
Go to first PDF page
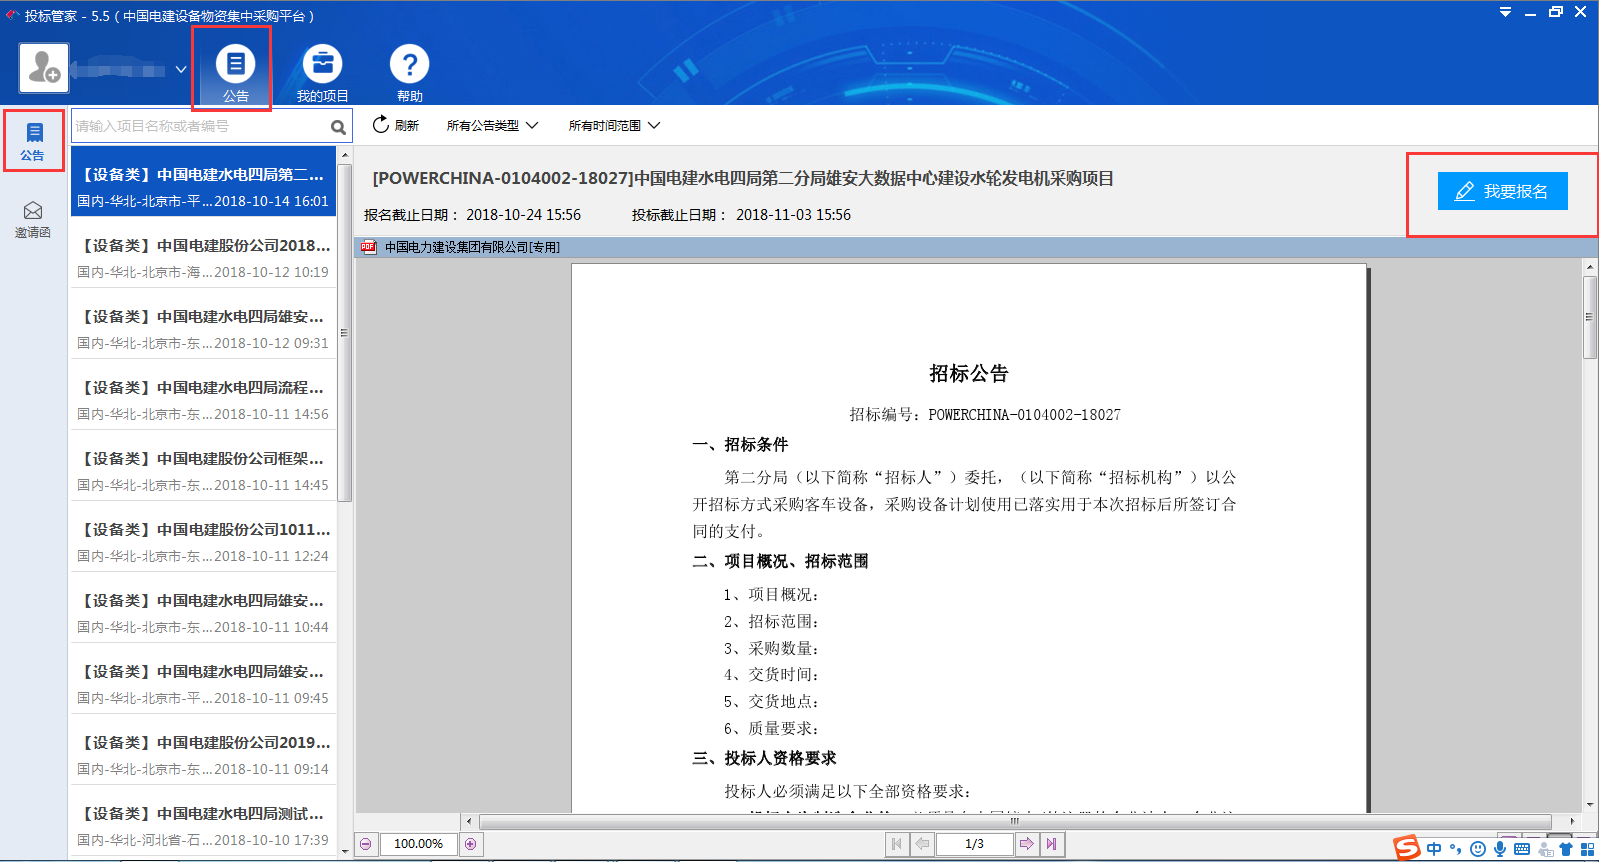click(896, 844)
